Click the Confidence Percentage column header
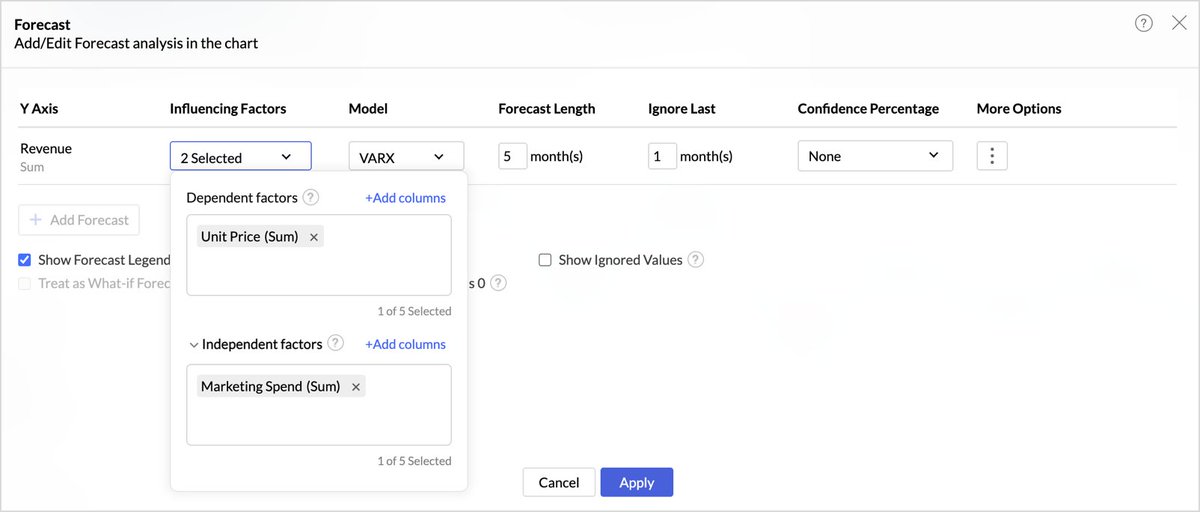This screenshot has width=1200, height=512. [868, 108]
